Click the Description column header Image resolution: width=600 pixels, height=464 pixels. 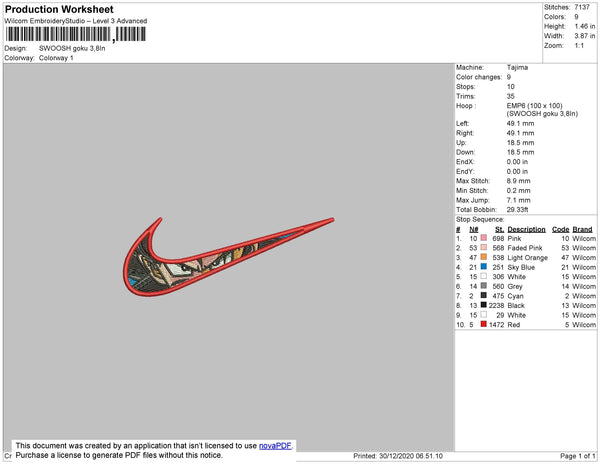[x=526, y=229]
